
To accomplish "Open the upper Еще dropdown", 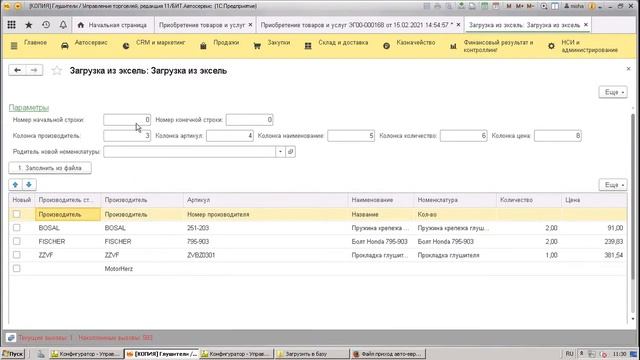I will [613, 92].
